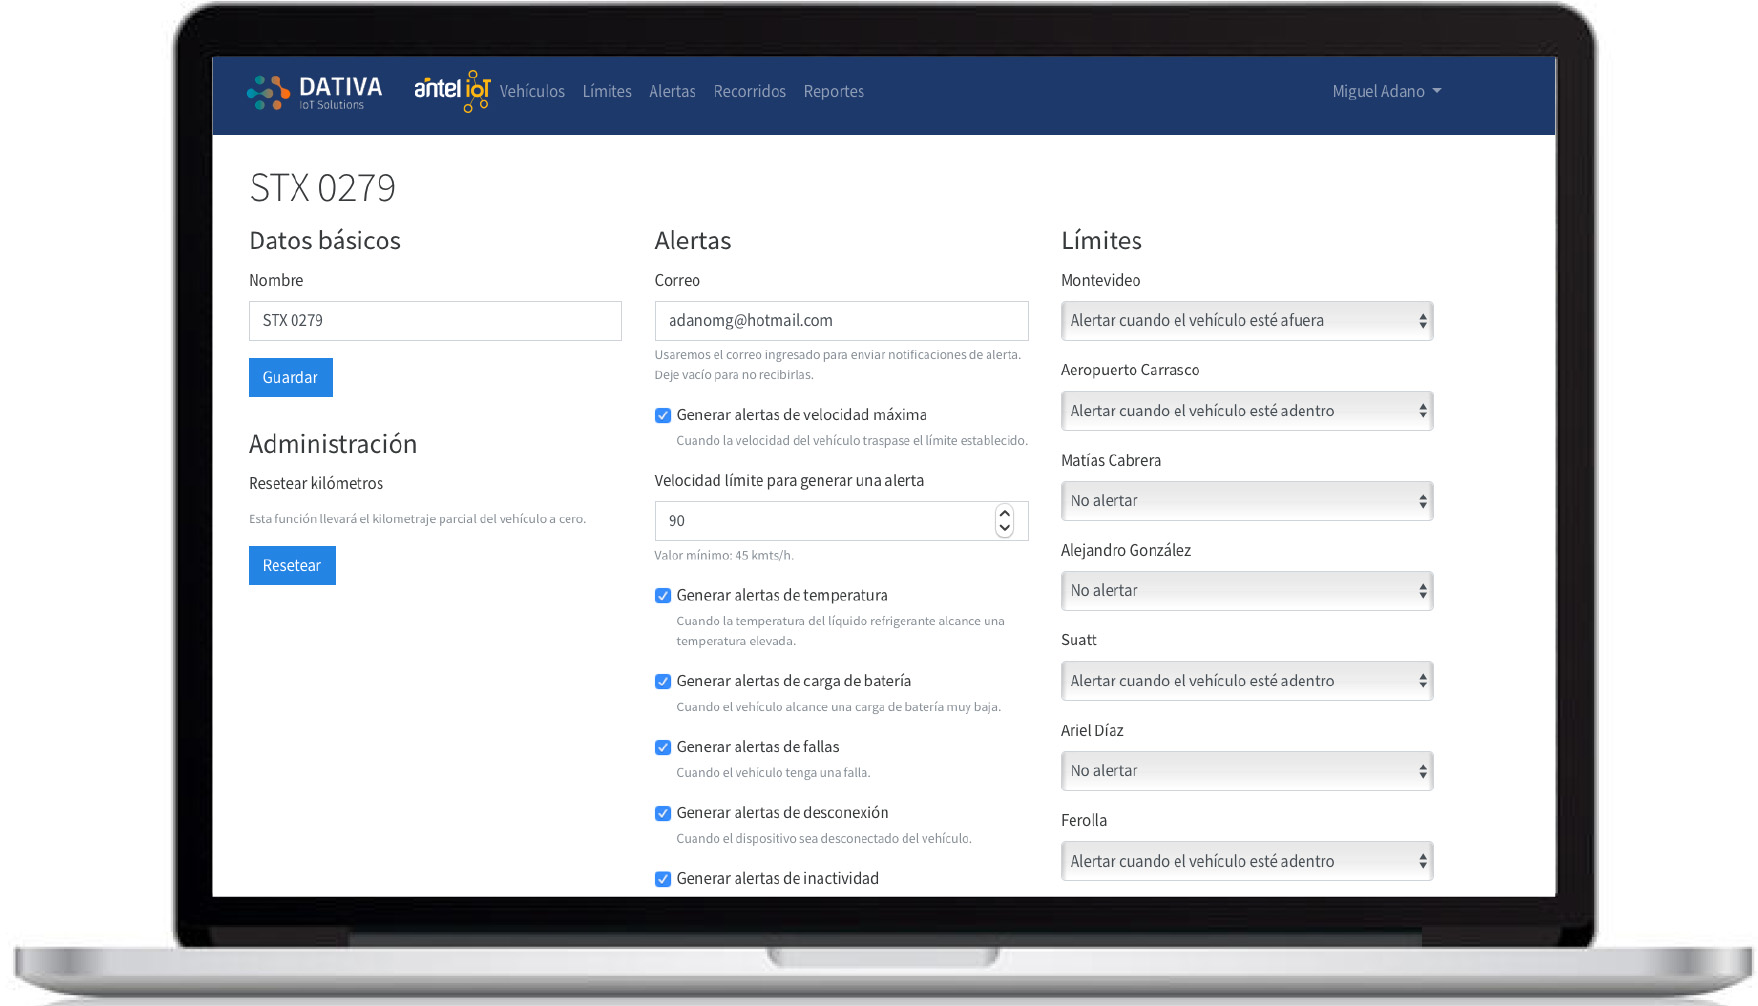Toggle temperatura alerts checkbox

click(x=663, y=596)
